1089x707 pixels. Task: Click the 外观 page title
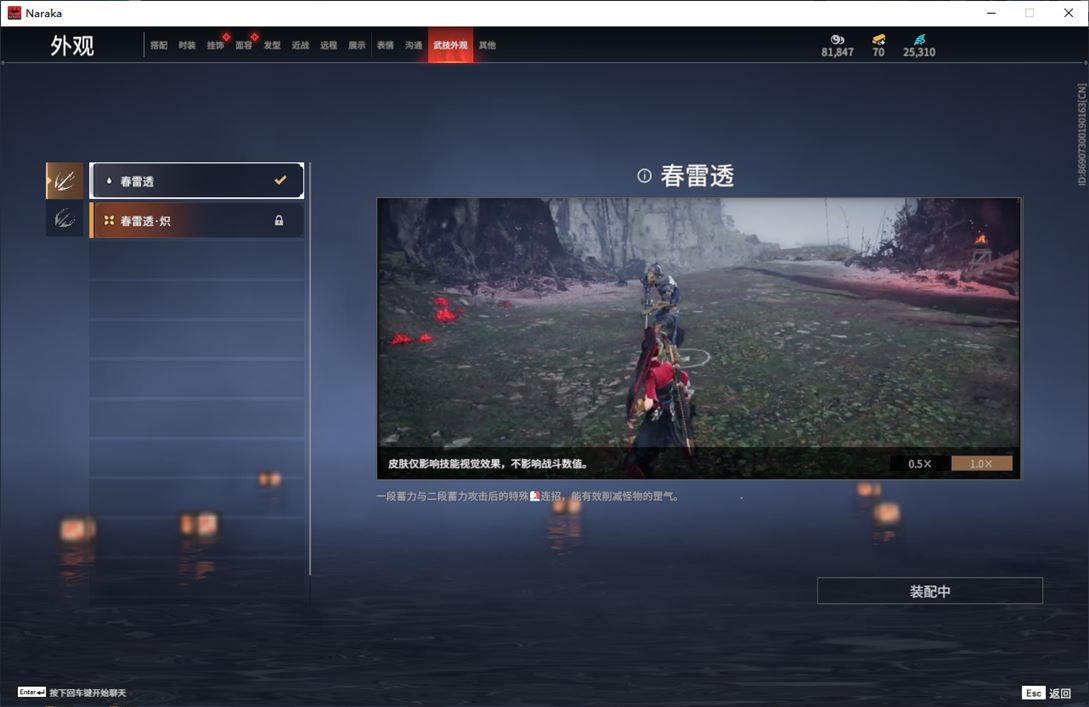coord(72,46)
